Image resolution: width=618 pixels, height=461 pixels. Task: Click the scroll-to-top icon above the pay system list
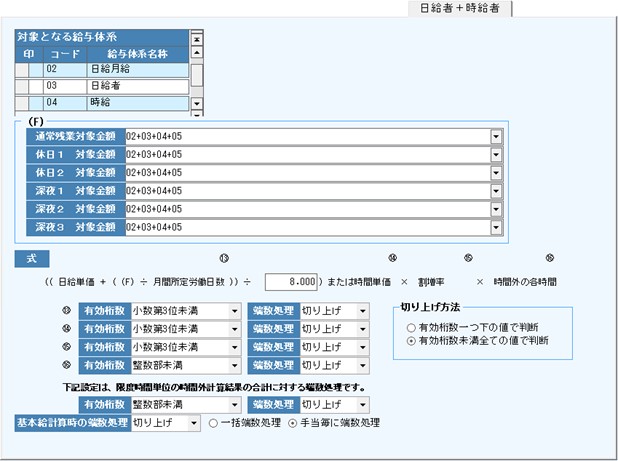(x=197, y=39)
